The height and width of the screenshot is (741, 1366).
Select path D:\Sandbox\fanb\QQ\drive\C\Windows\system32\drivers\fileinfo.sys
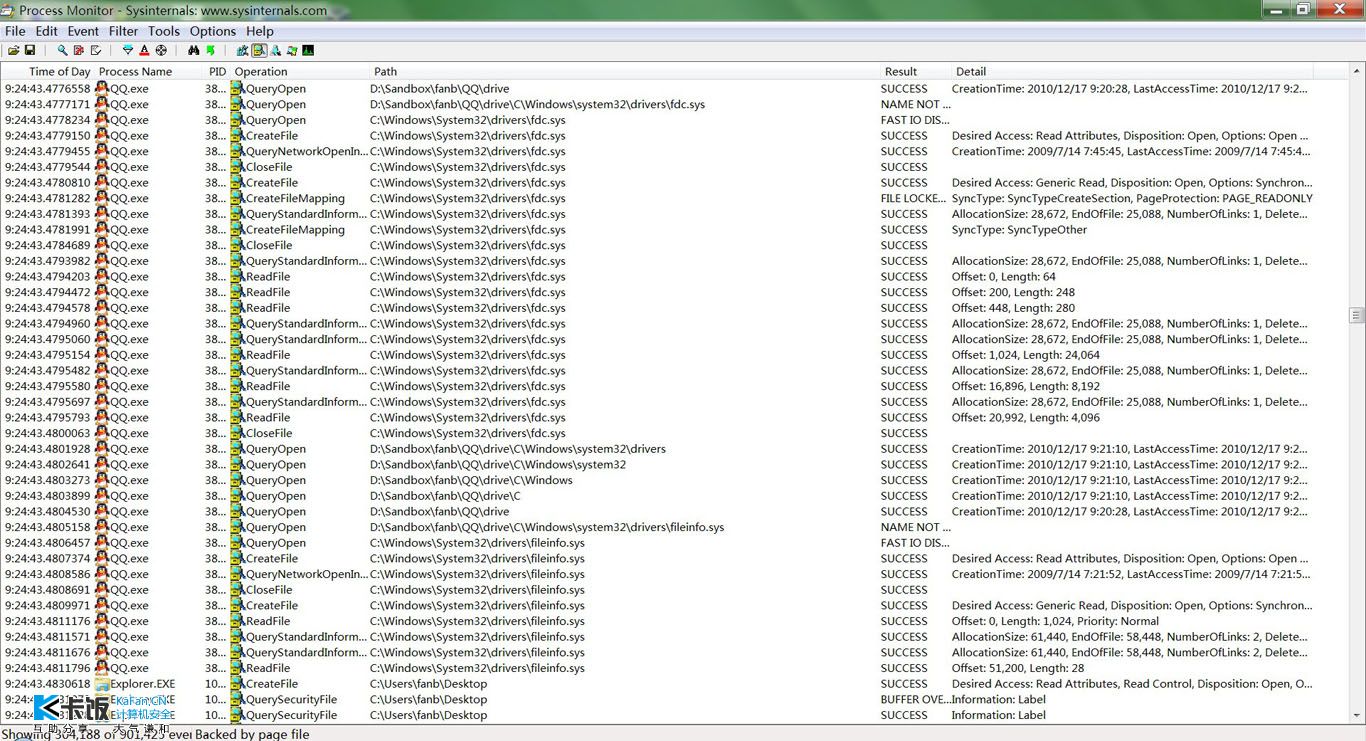click(547, 527)
